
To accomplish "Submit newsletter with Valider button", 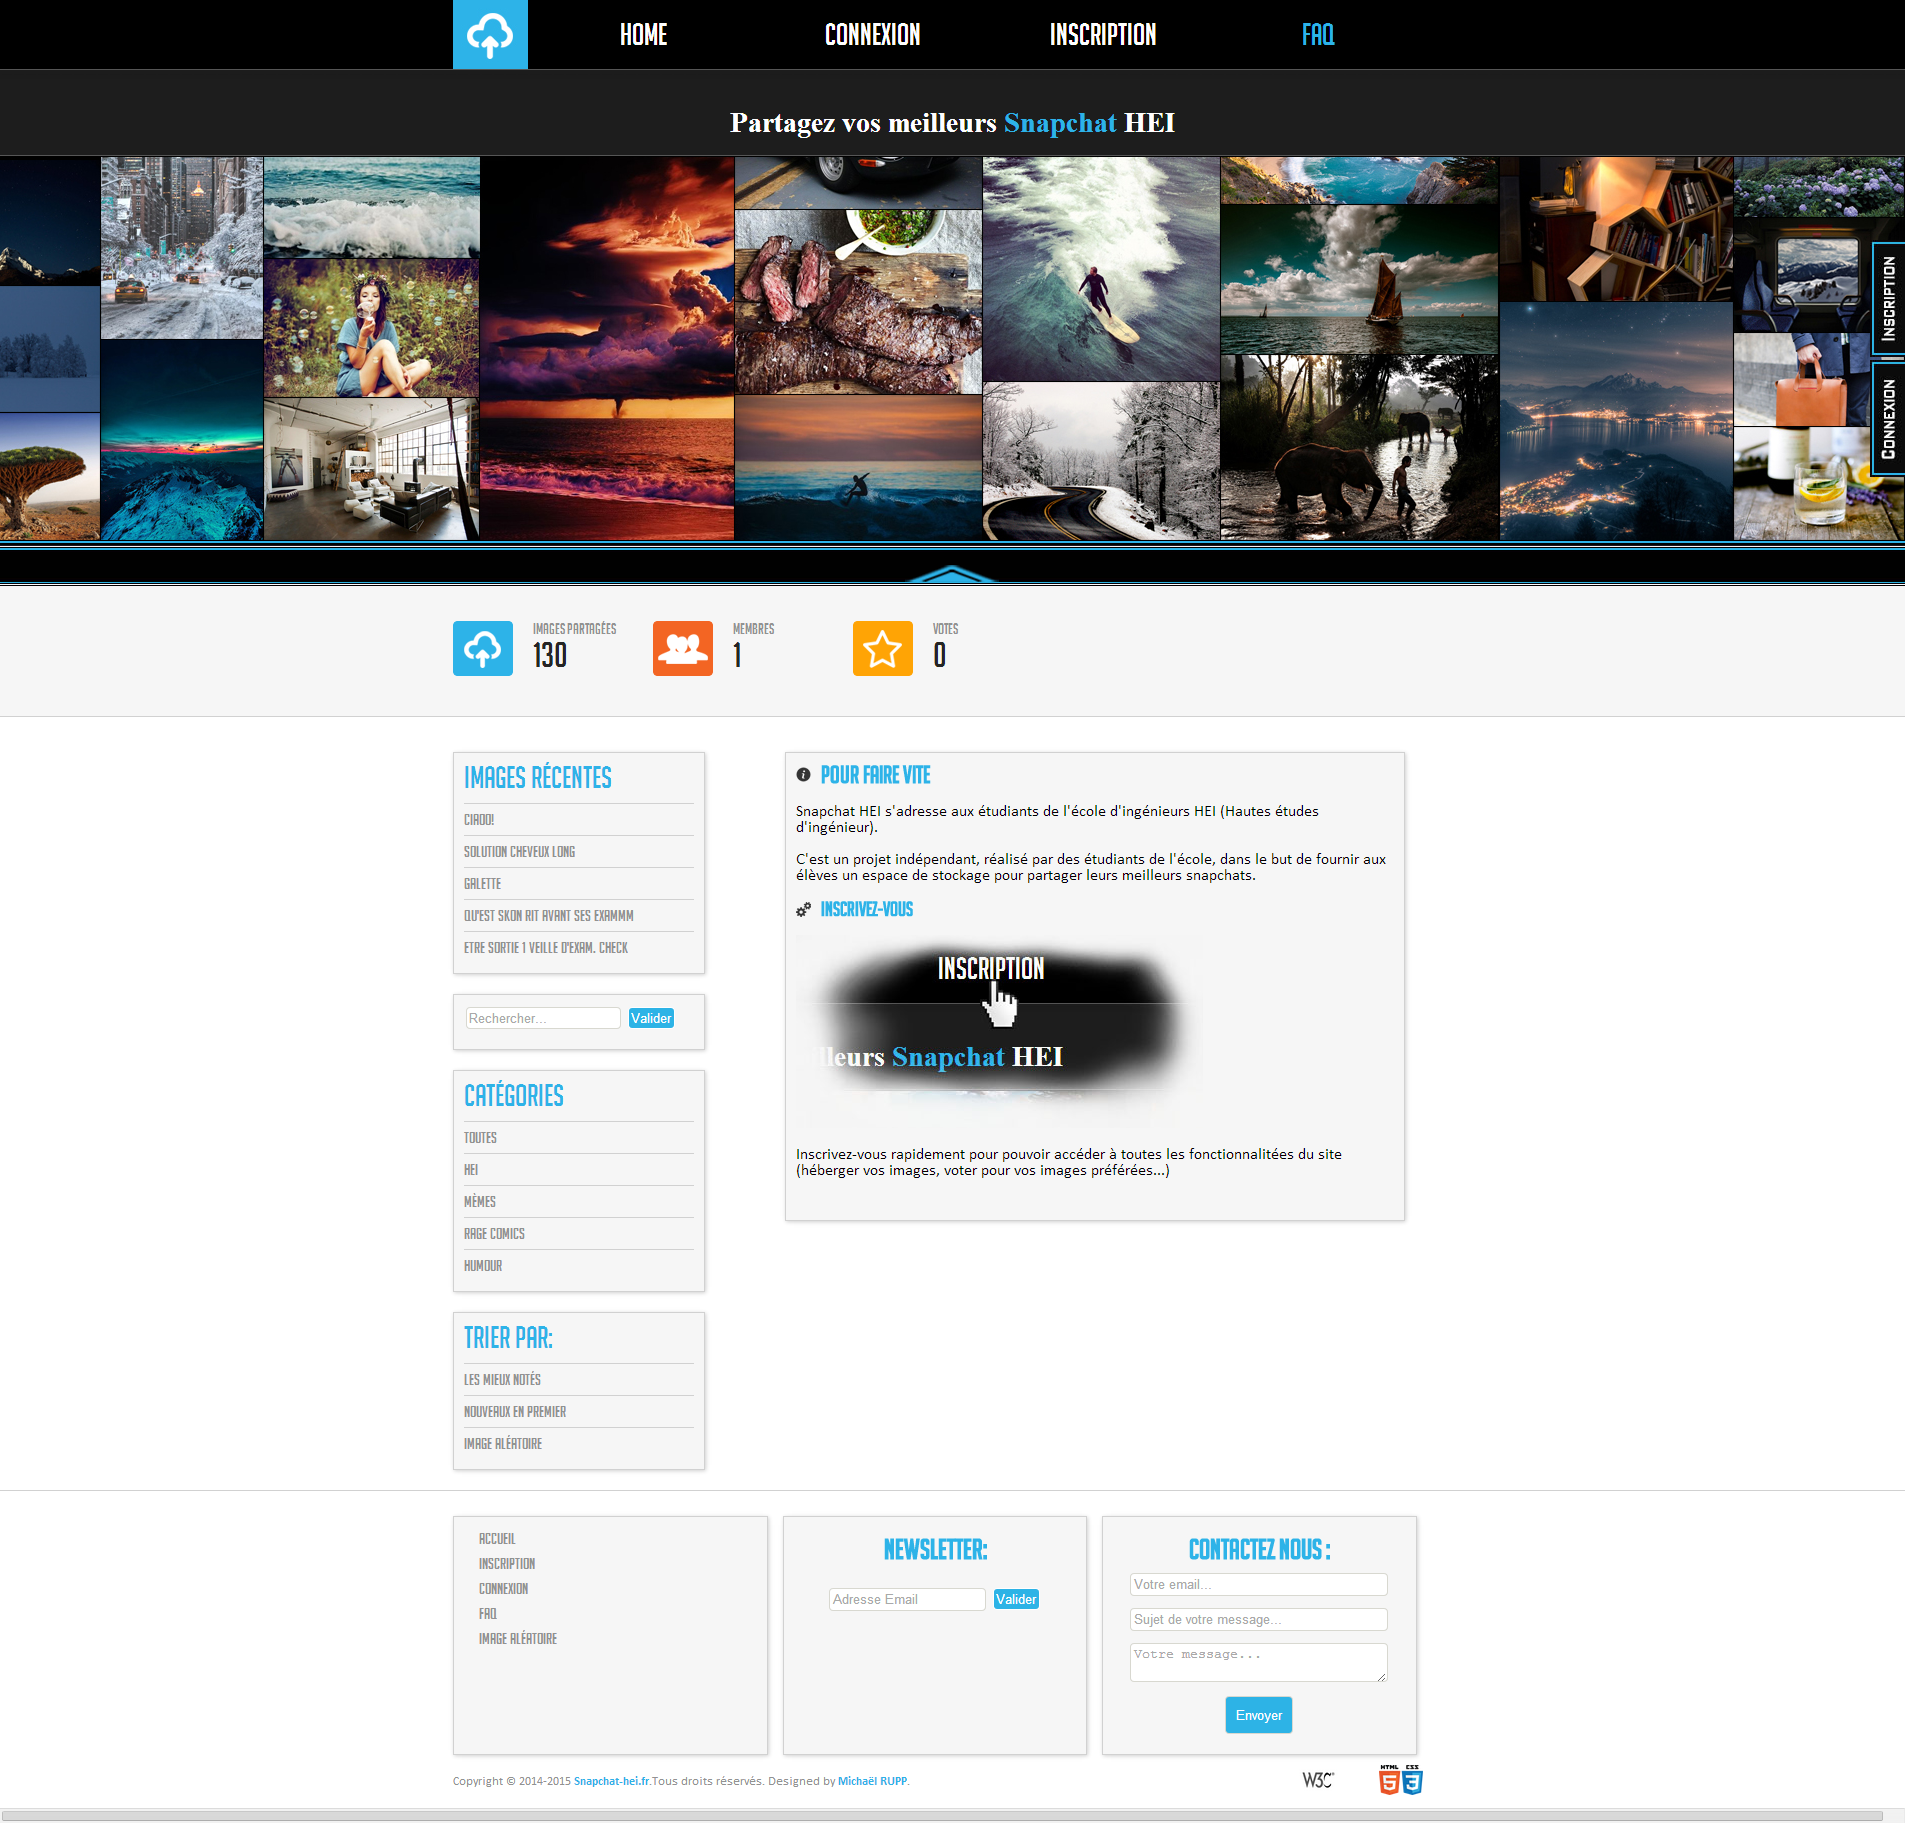I will pos(1016,1599).
